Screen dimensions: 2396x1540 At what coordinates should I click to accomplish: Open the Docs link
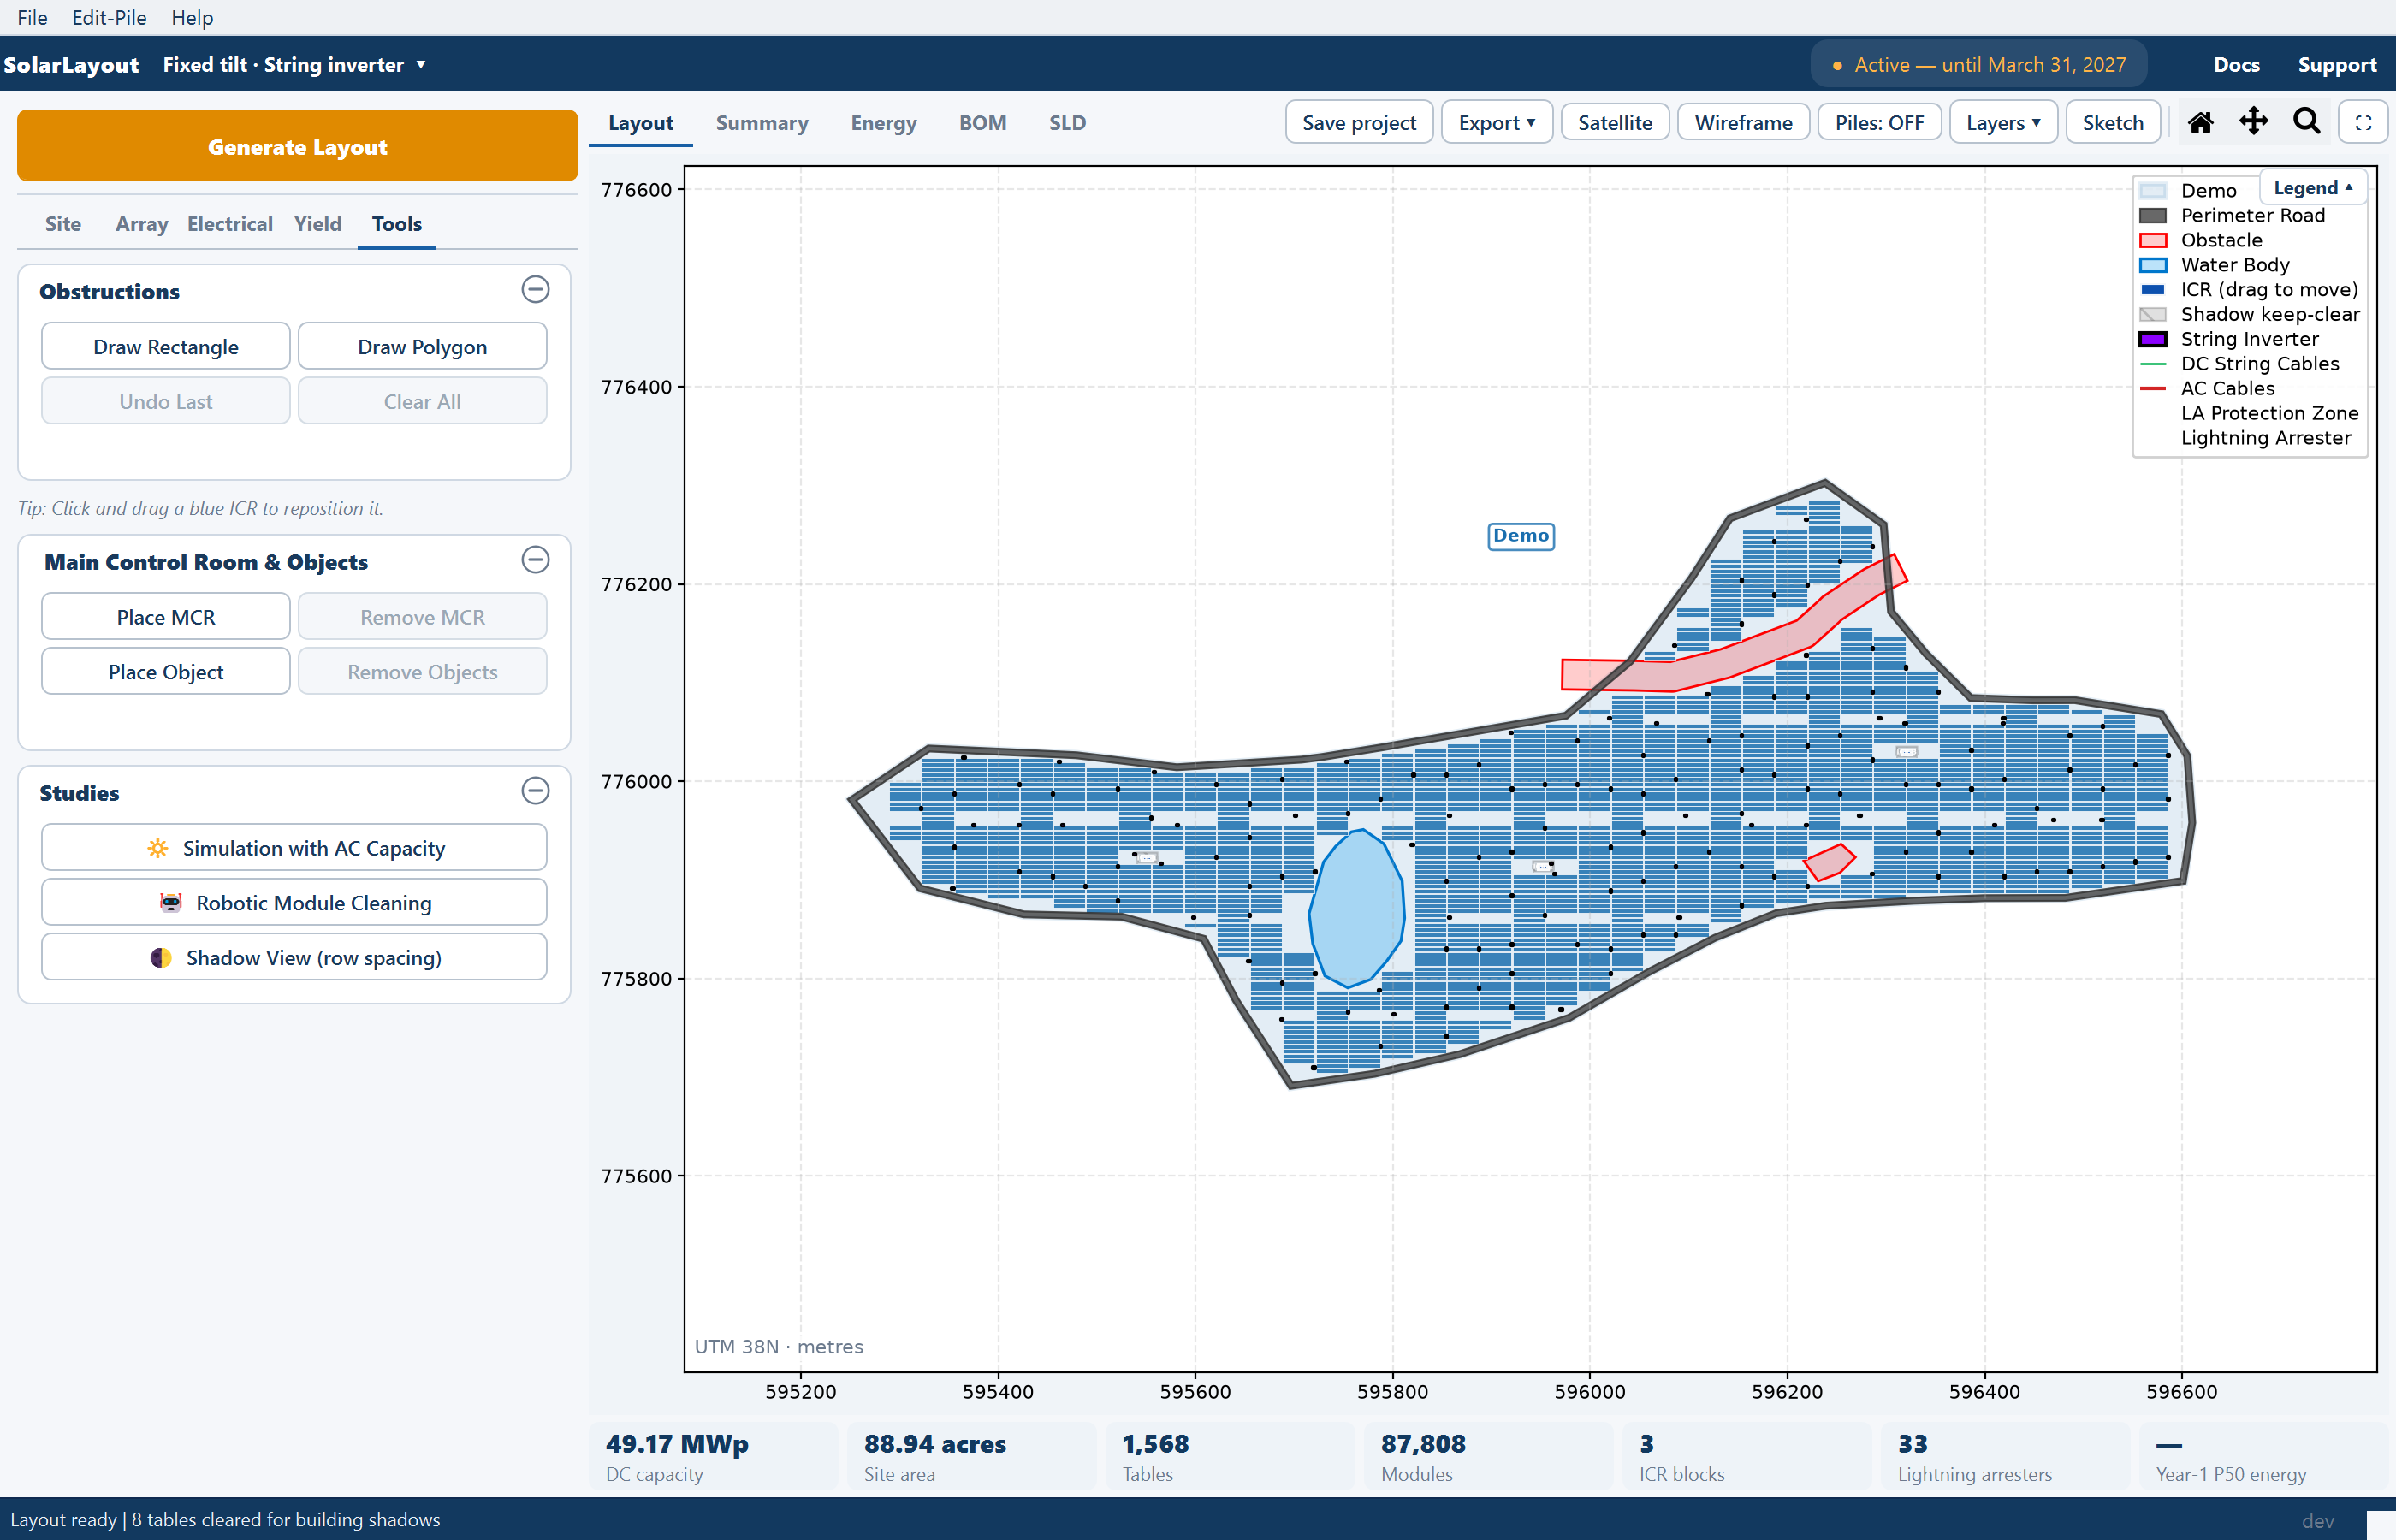[x=2236, y=65]
